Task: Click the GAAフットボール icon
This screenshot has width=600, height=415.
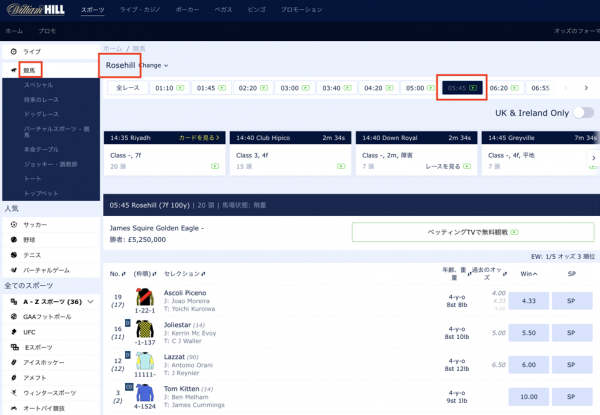Action: (14, 317)
